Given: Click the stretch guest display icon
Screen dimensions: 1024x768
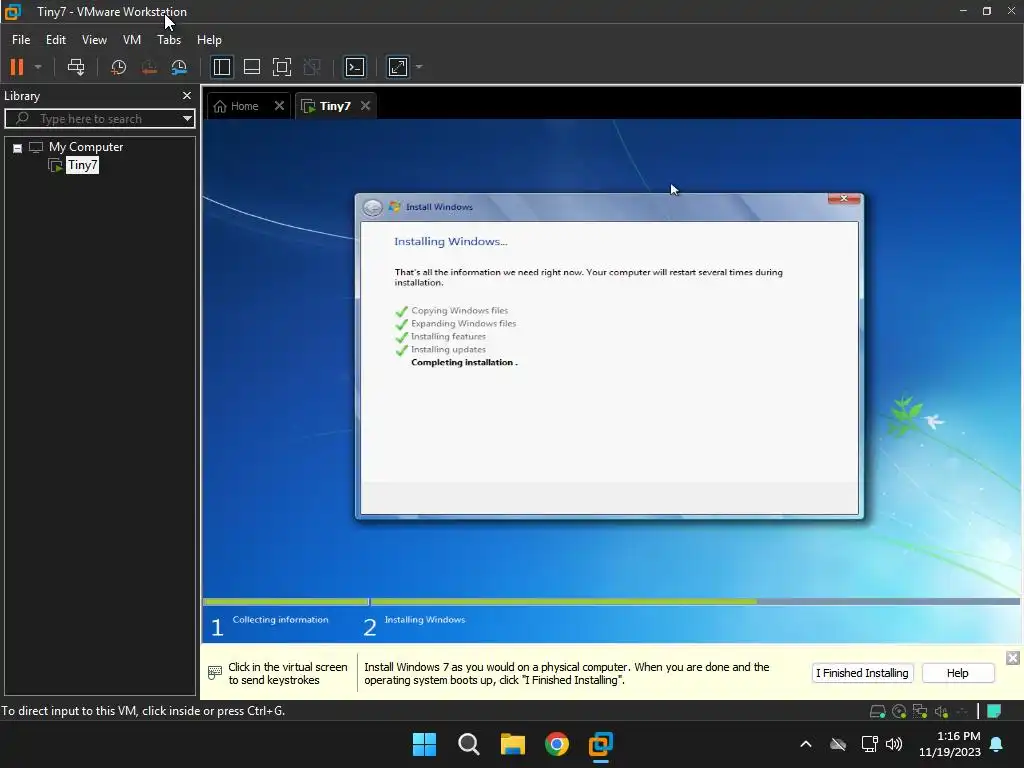Looking at the screenshot, I should tap(398, 67).
